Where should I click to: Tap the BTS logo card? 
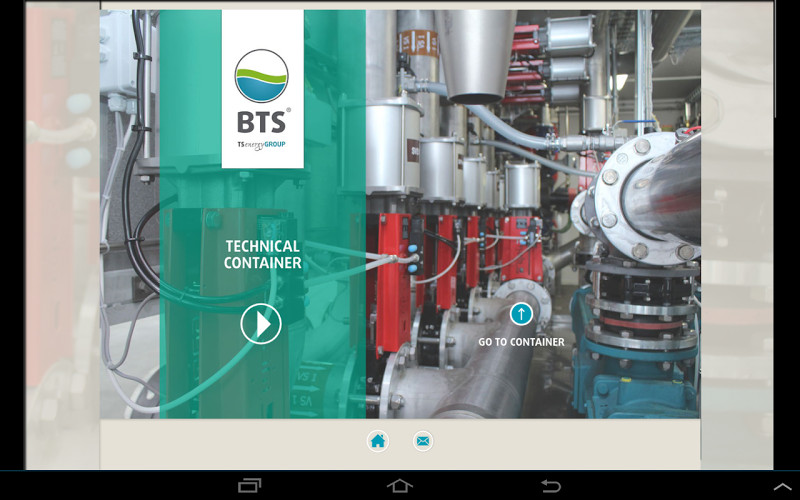pyautogui.click(x=263, y=89)
